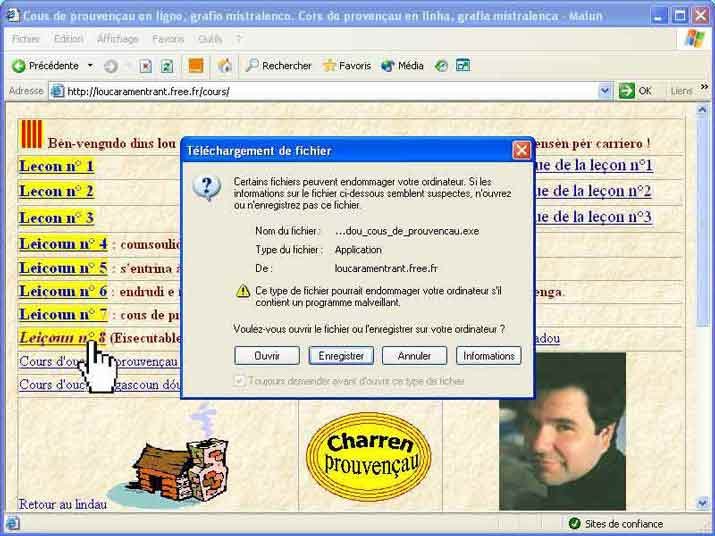The height and width of the screenshot is (536, 715).
Task: Click the green Précédente back arrow icon
Action: pos(19,66)
